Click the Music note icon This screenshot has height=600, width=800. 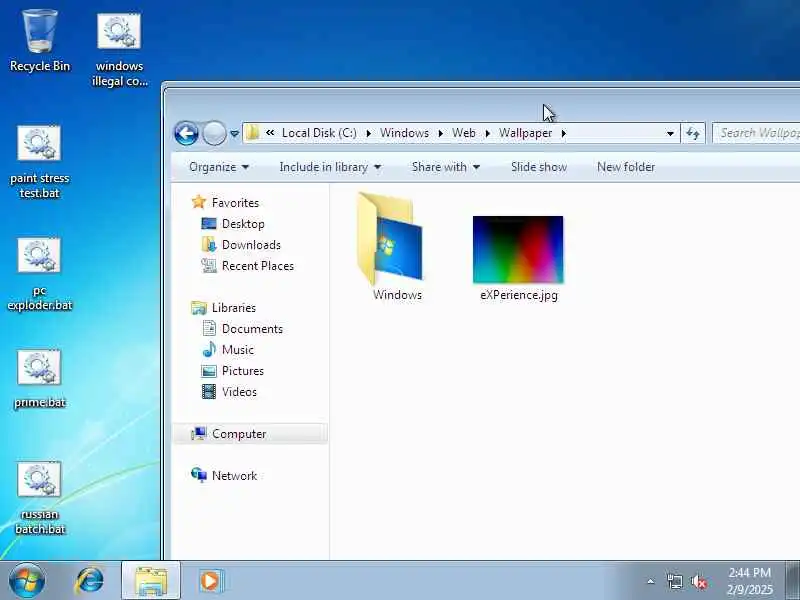pos(209,349)
